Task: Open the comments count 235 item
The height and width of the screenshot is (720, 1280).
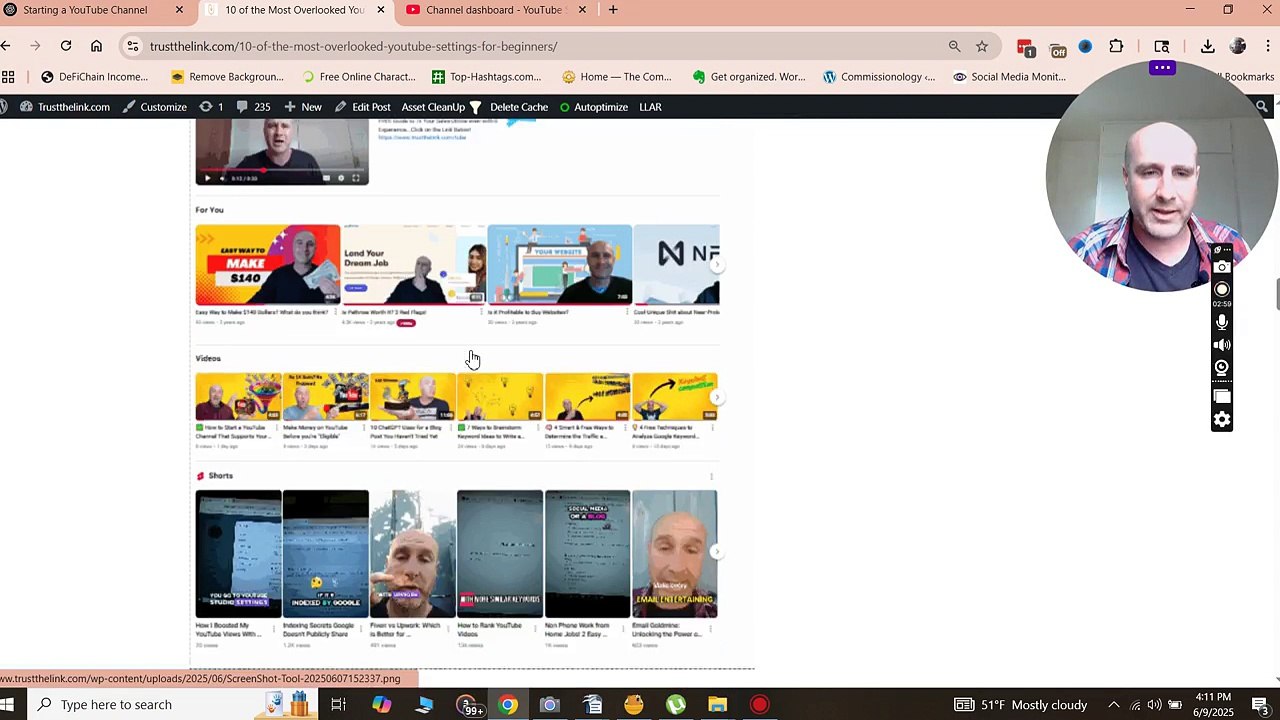Action: pyautogui.click(x=254, y=107)
